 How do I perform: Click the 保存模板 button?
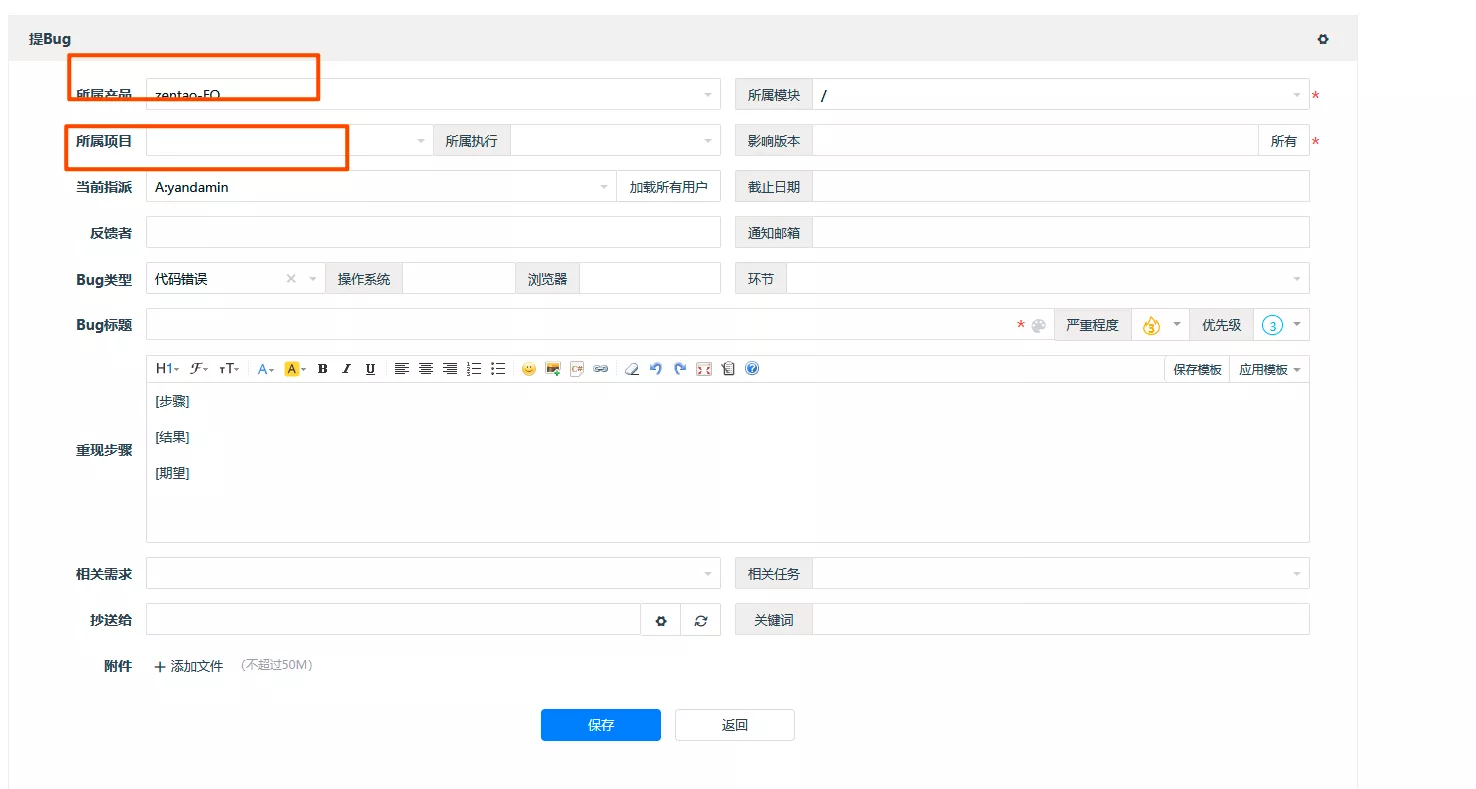coord(1197,369)
